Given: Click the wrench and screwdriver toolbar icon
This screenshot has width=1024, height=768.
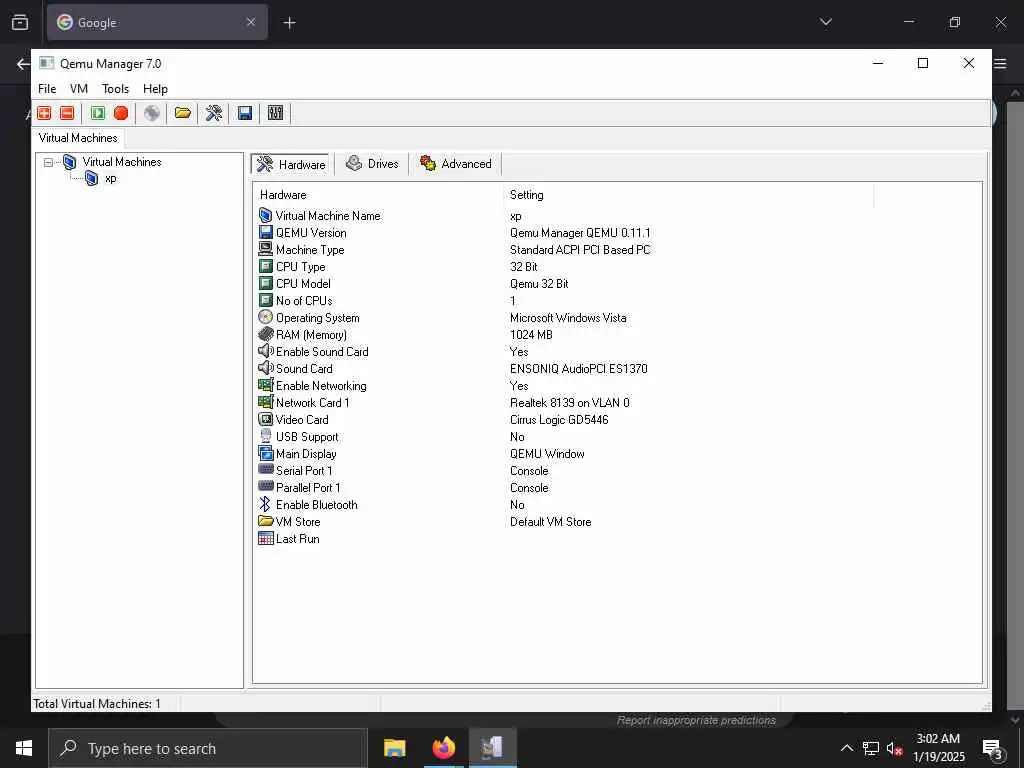Looking at the screenshot, I should coord(214,113).
